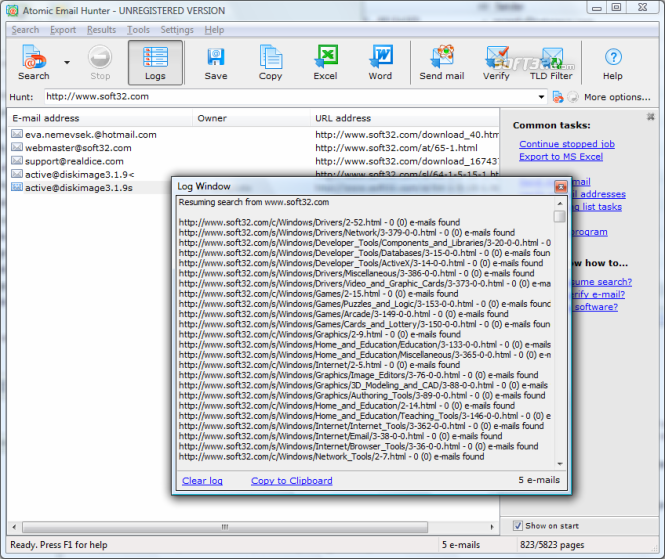Click the Hunt URL input field
The image size is (665, 559).
pyautogui.click(x=291, y=97)
